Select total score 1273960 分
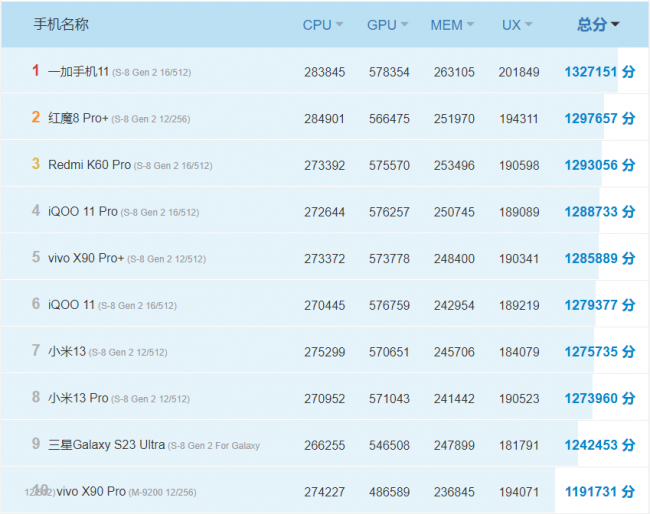The image size is (650, 514). 599,398
